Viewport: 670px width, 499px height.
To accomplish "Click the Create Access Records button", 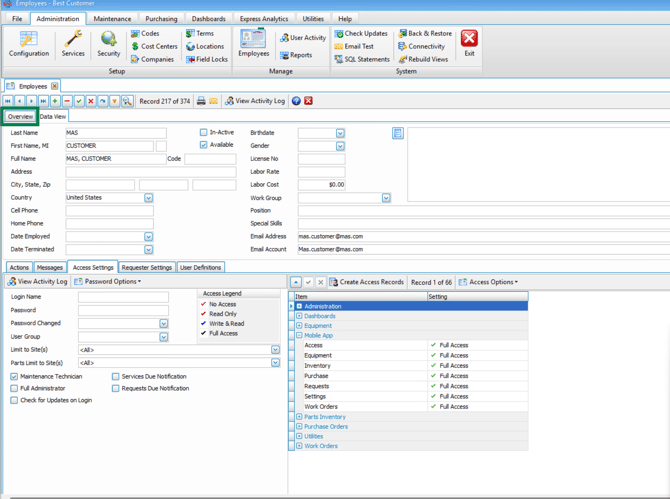I will pyautogui.click(x=366, y=282).
